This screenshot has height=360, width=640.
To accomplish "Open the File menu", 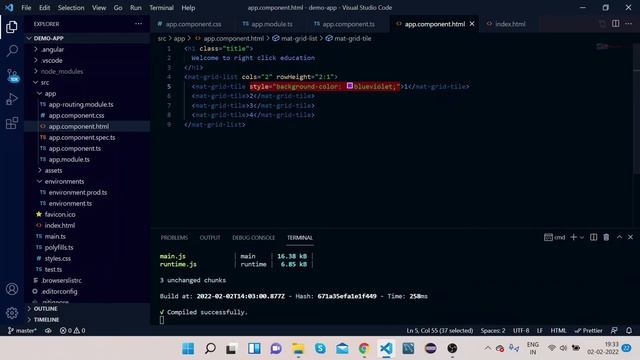I will click(26, 8).
